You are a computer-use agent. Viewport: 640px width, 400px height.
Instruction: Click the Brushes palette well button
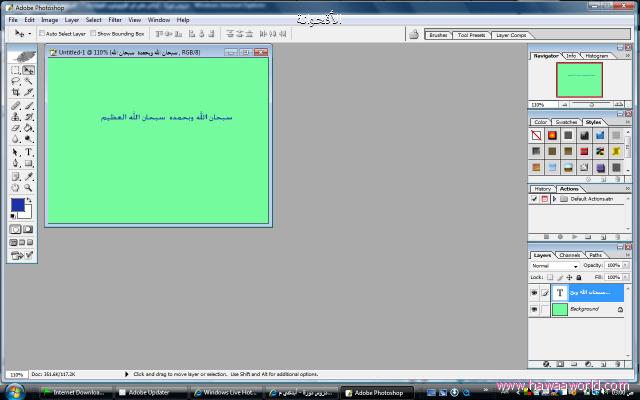coord(438,34)
